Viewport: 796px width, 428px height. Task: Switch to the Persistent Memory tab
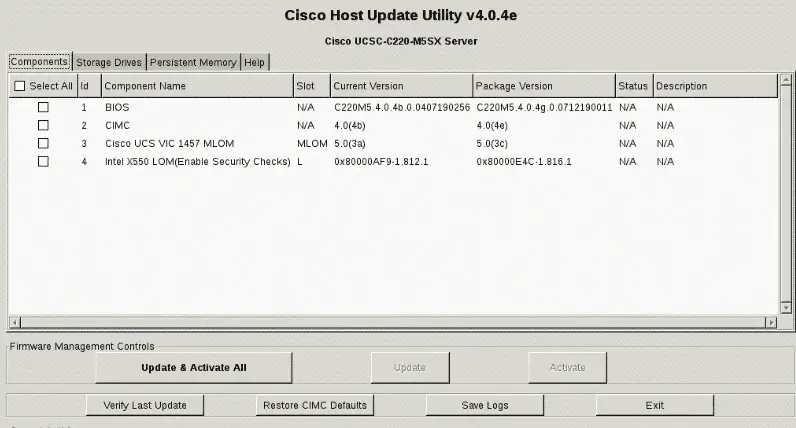pyautogui.click(x=193, y=62)
